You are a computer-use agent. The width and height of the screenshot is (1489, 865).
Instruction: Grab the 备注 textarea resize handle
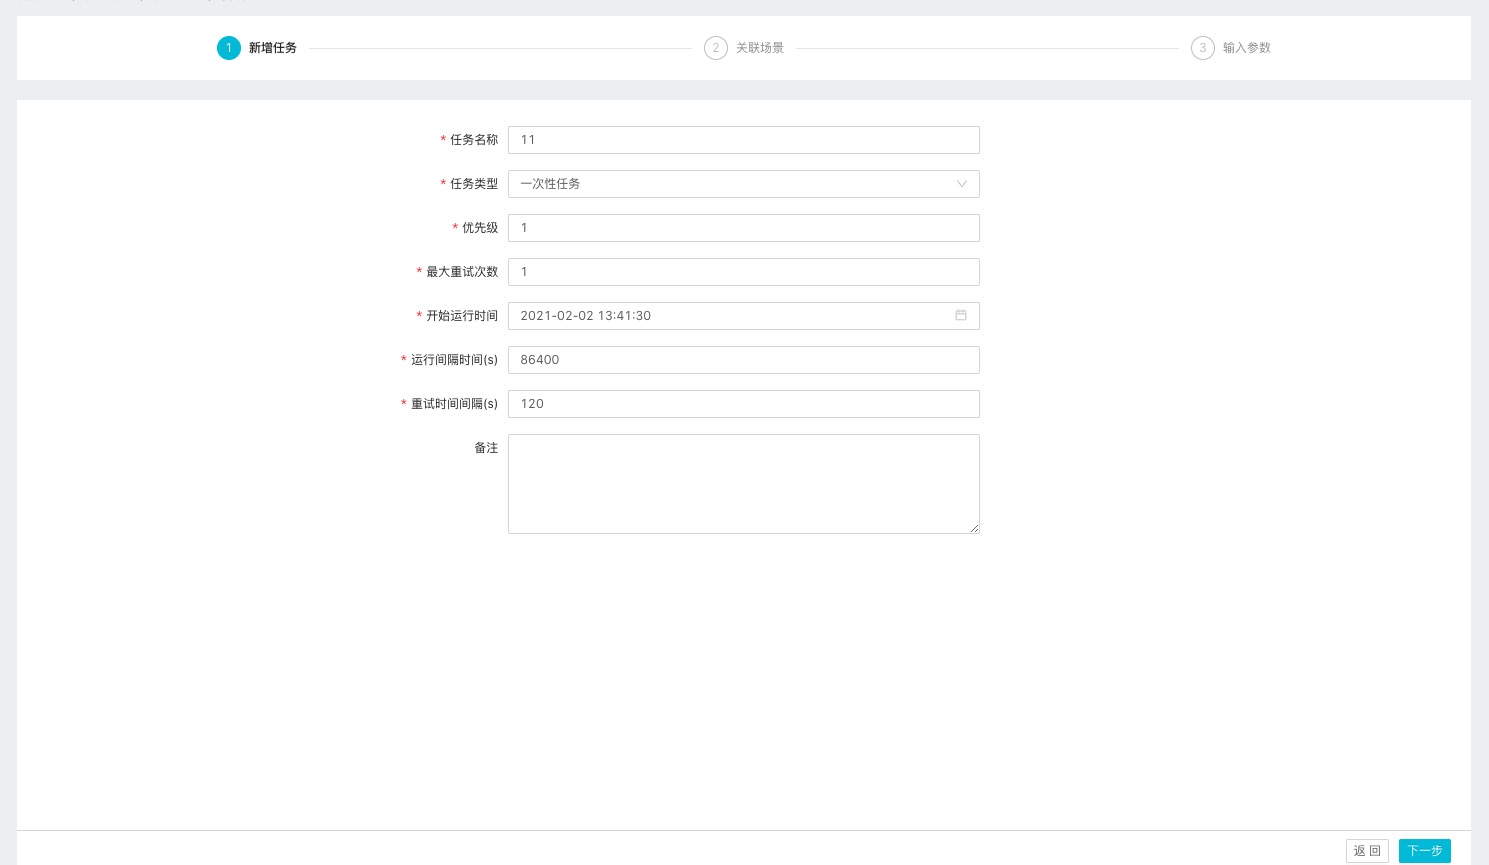974,528
